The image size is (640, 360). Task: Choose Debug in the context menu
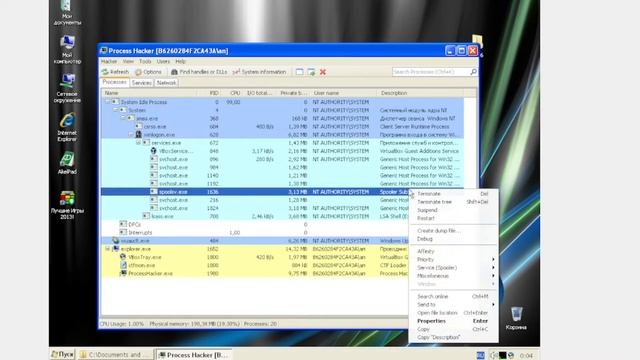pyautogui.click(x=453, y=239)
